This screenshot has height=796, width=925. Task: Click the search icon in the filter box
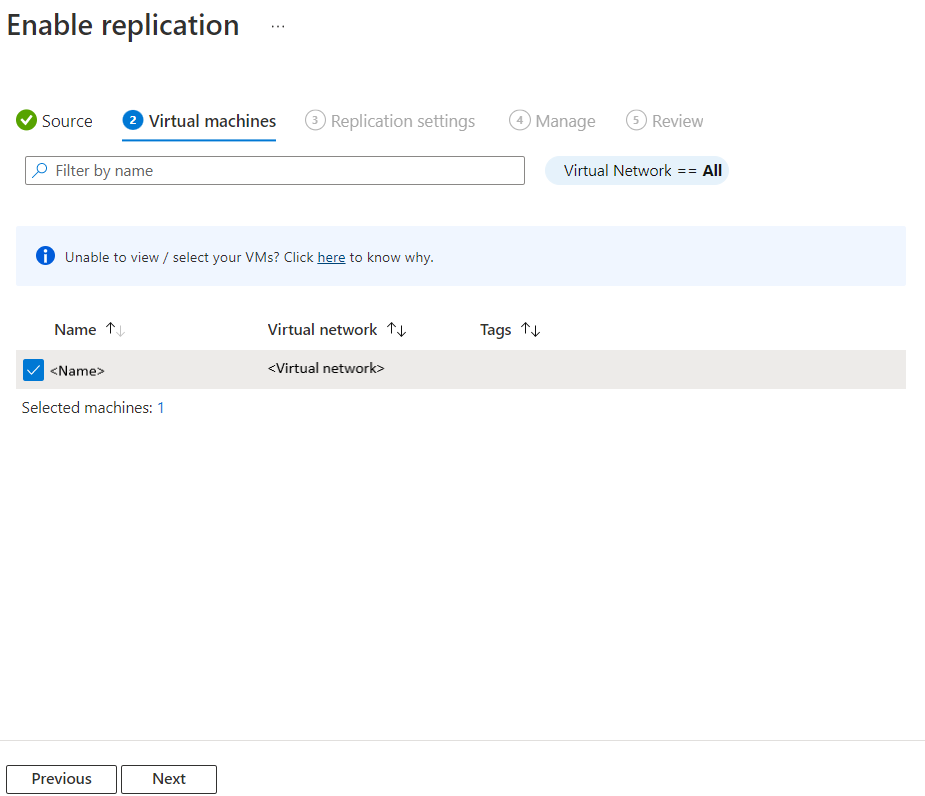pyautogui.click(x=40, y=170)
